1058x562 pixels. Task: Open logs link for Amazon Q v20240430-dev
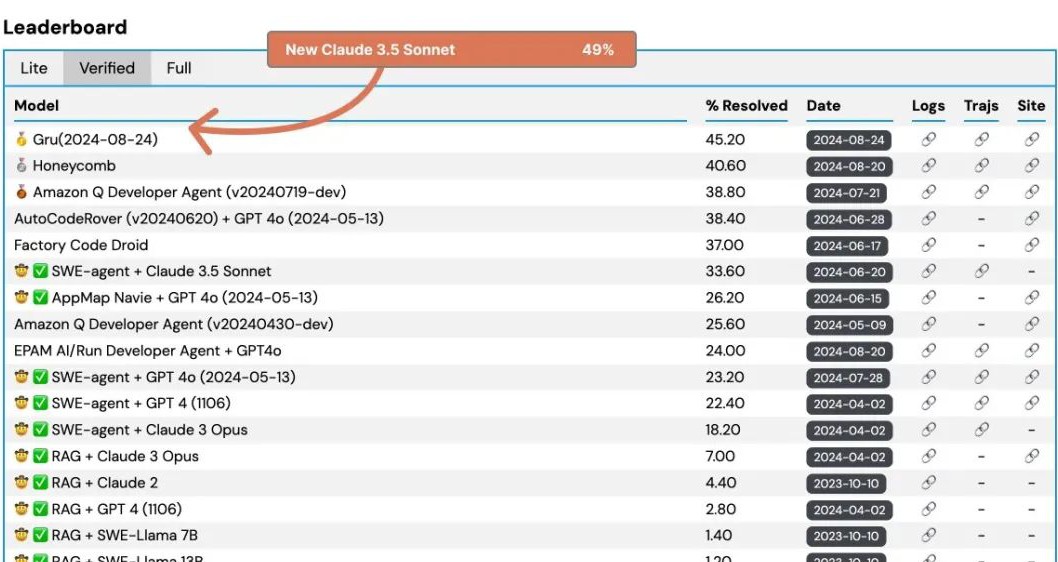(x=929, y=324)
